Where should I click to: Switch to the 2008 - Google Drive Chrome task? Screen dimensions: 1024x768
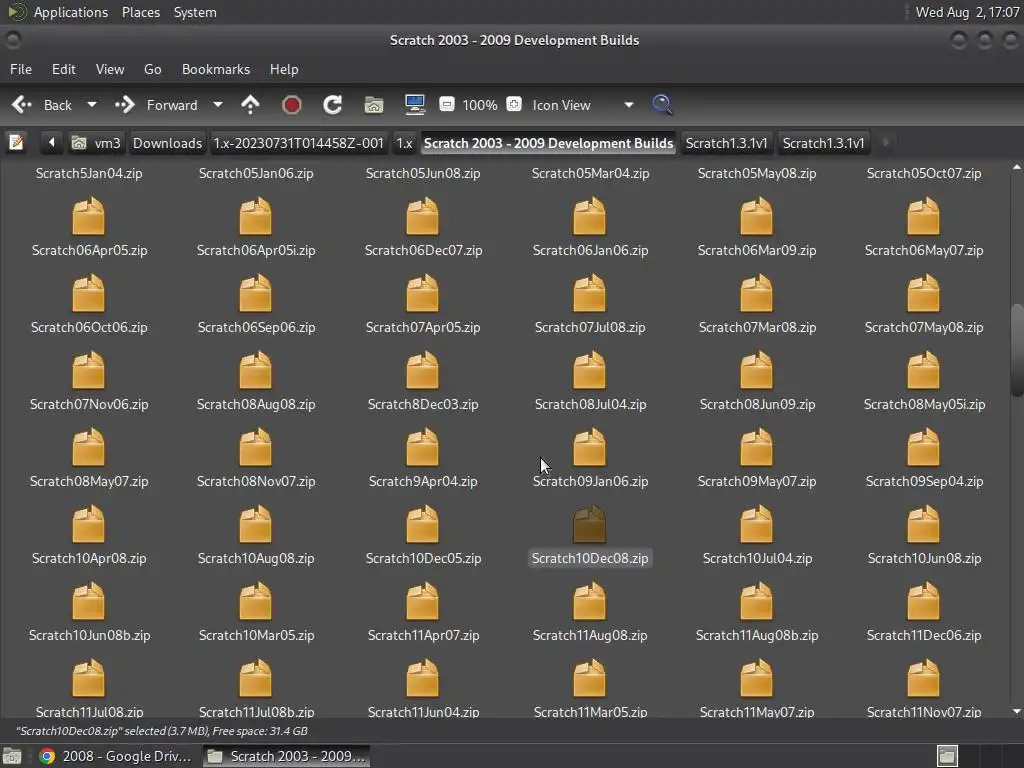click(x=115, y=756)
